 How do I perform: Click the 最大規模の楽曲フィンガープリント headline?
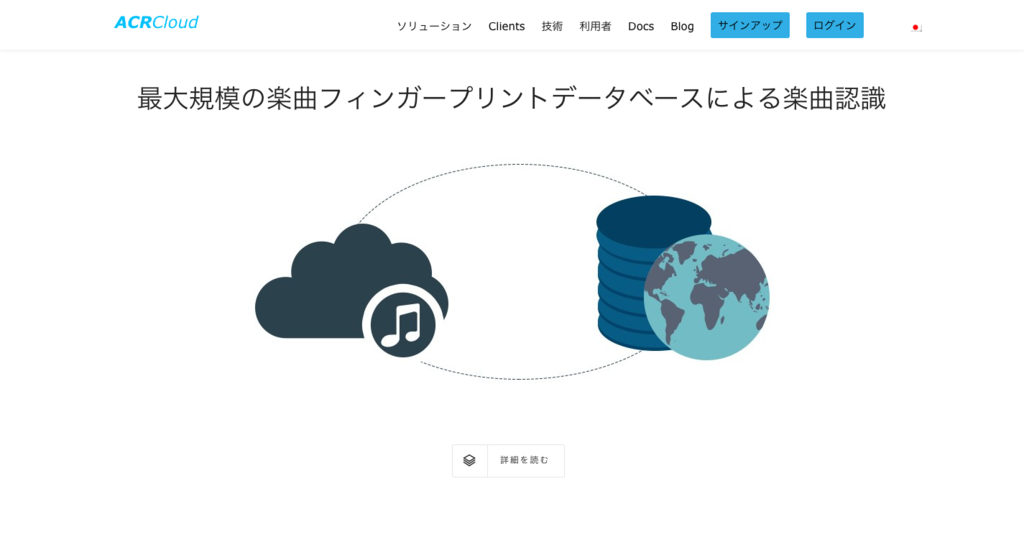click(x=511, y=99)
